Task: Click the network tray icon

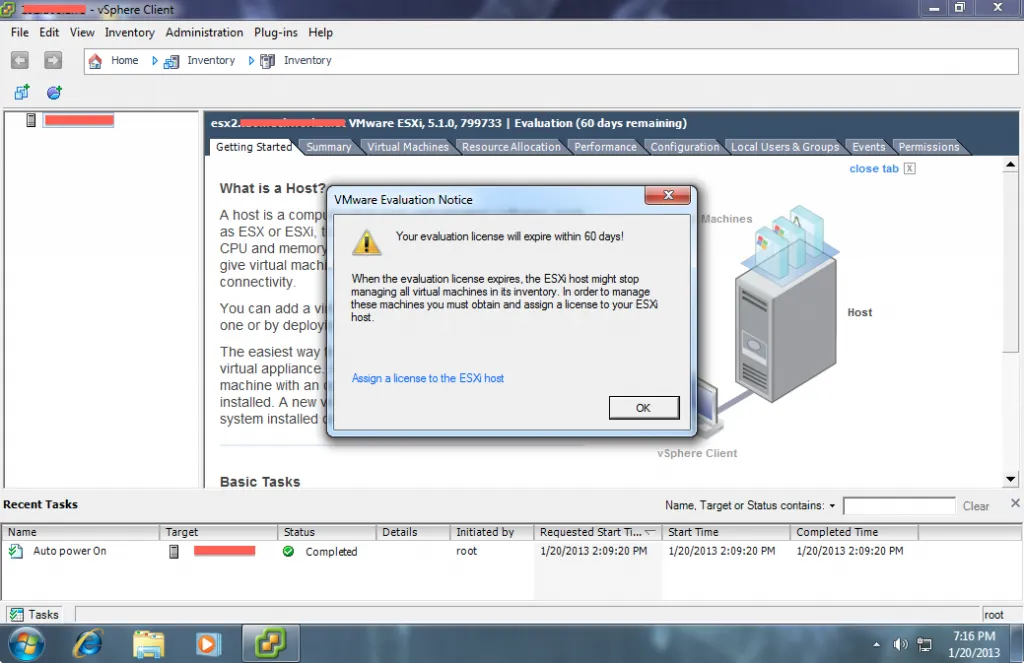Action: click(x=925, y=645)
